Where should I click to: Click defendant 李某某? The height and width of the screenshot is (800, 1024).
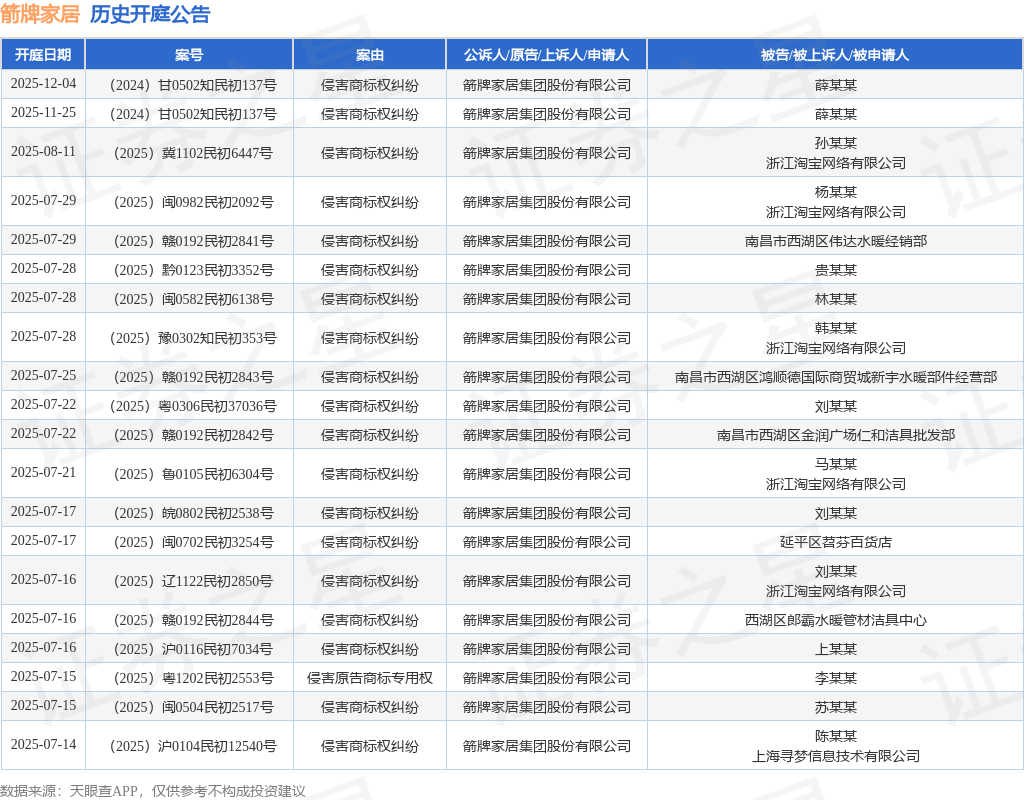tap(835, 678)
